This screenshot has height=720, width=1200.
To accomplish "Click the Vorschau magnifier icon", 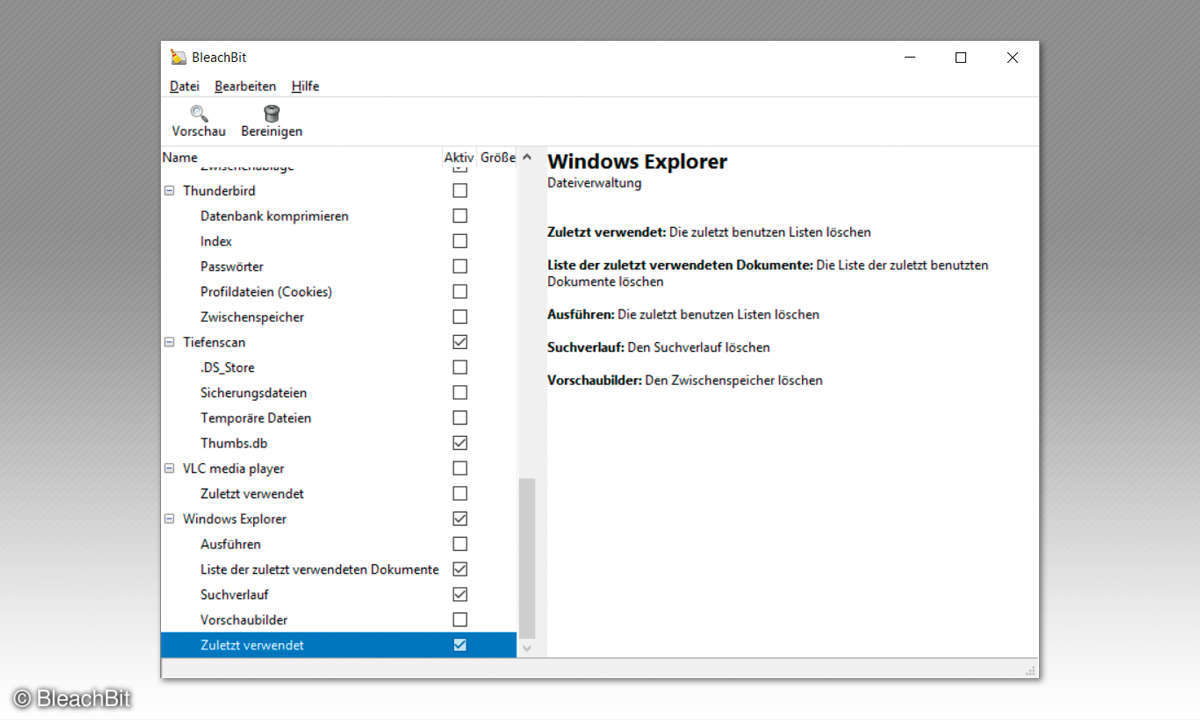I will click(199, 113).
